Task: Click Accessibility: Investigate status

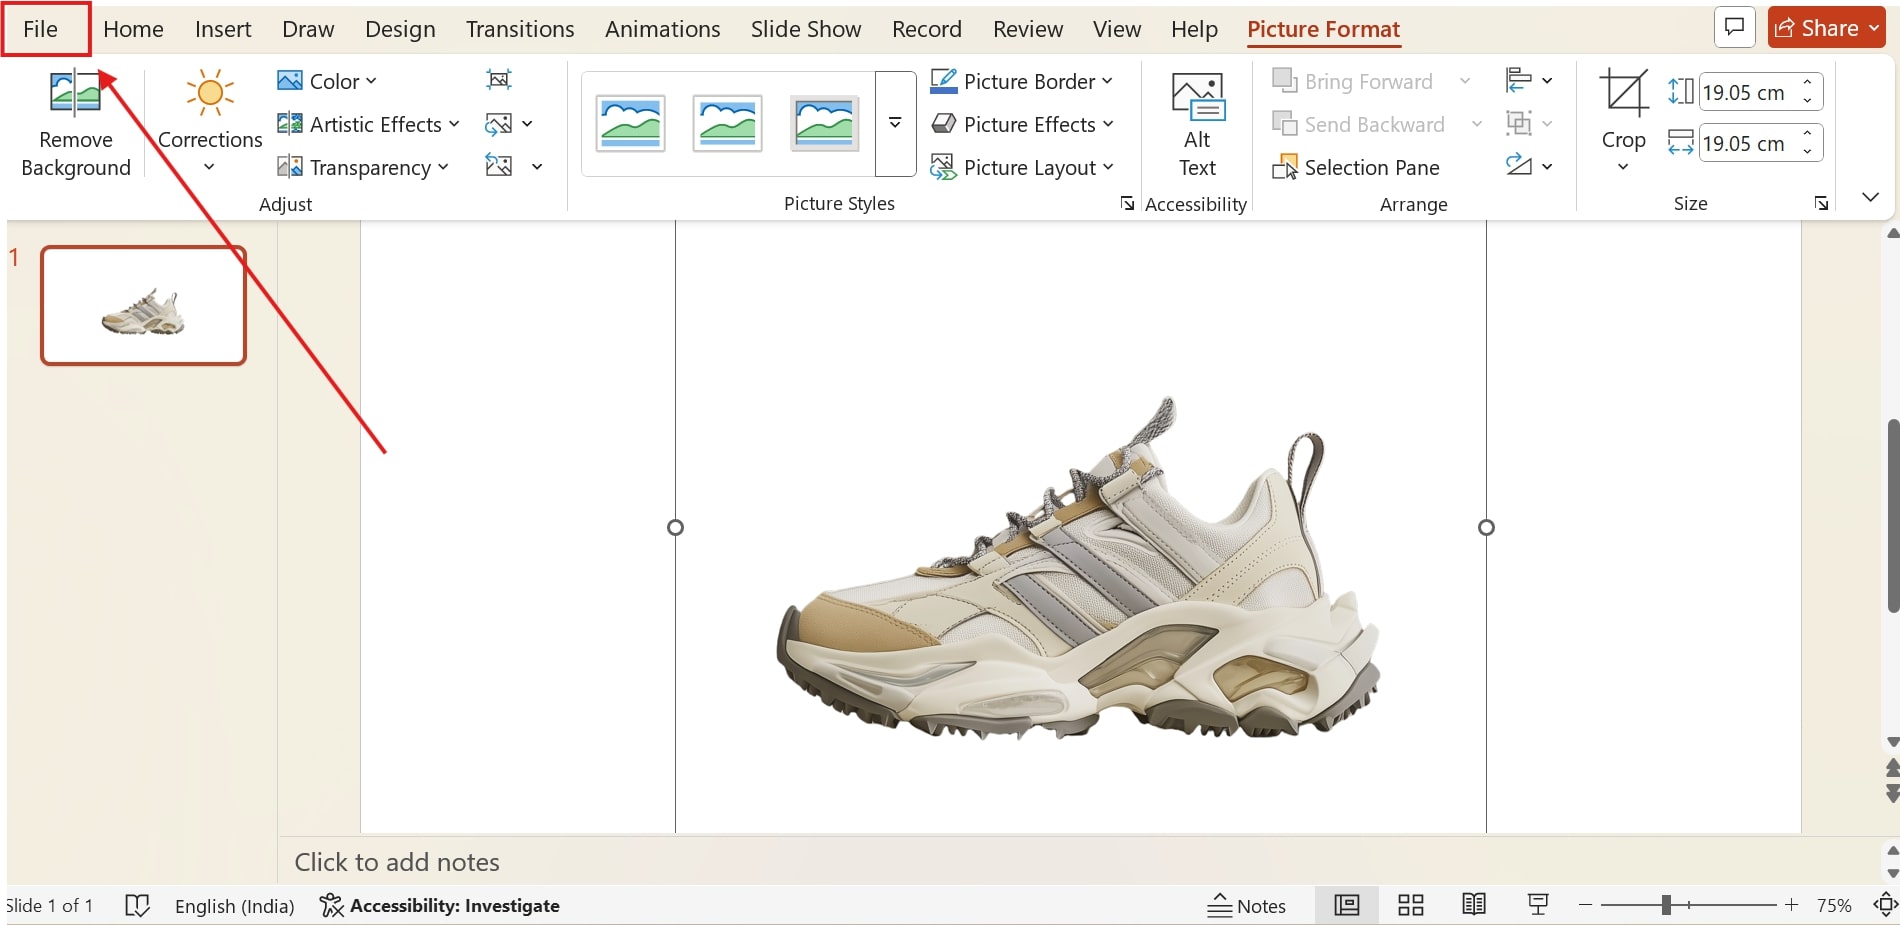Action: [x=440, y=906]
